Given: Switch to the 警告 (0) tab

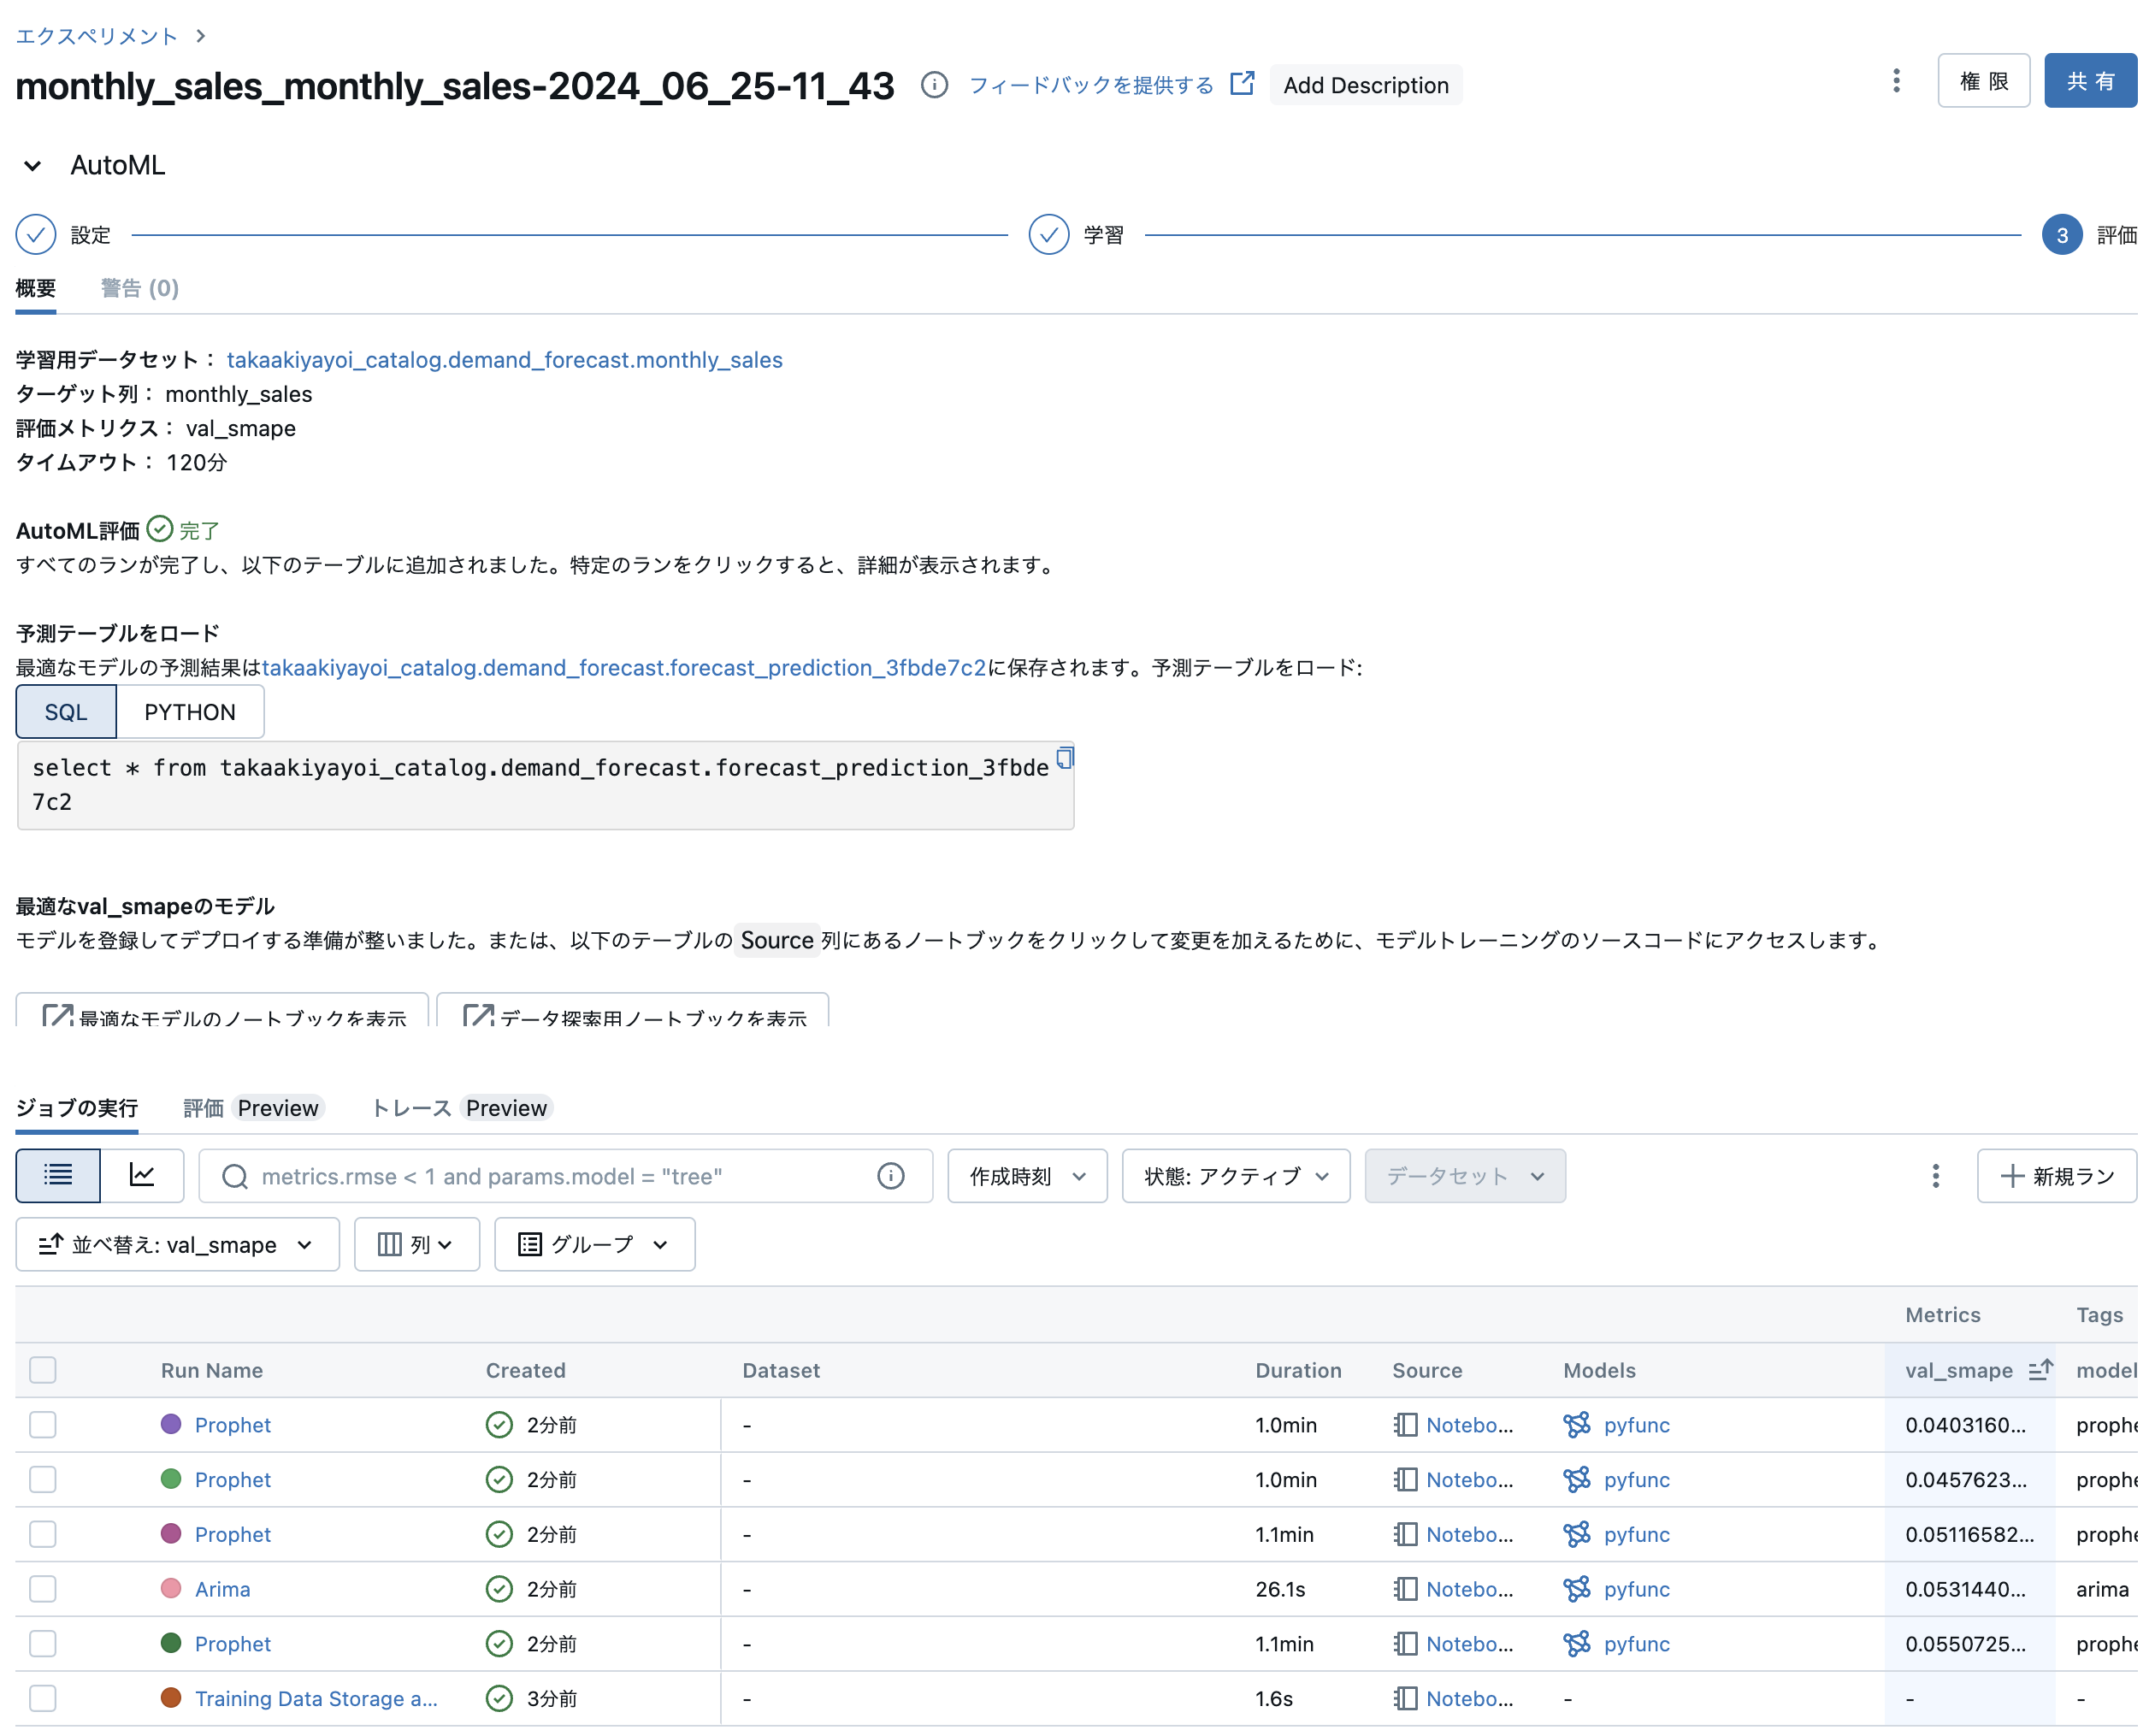Looking at the screenshot, I should click(139, 288).
